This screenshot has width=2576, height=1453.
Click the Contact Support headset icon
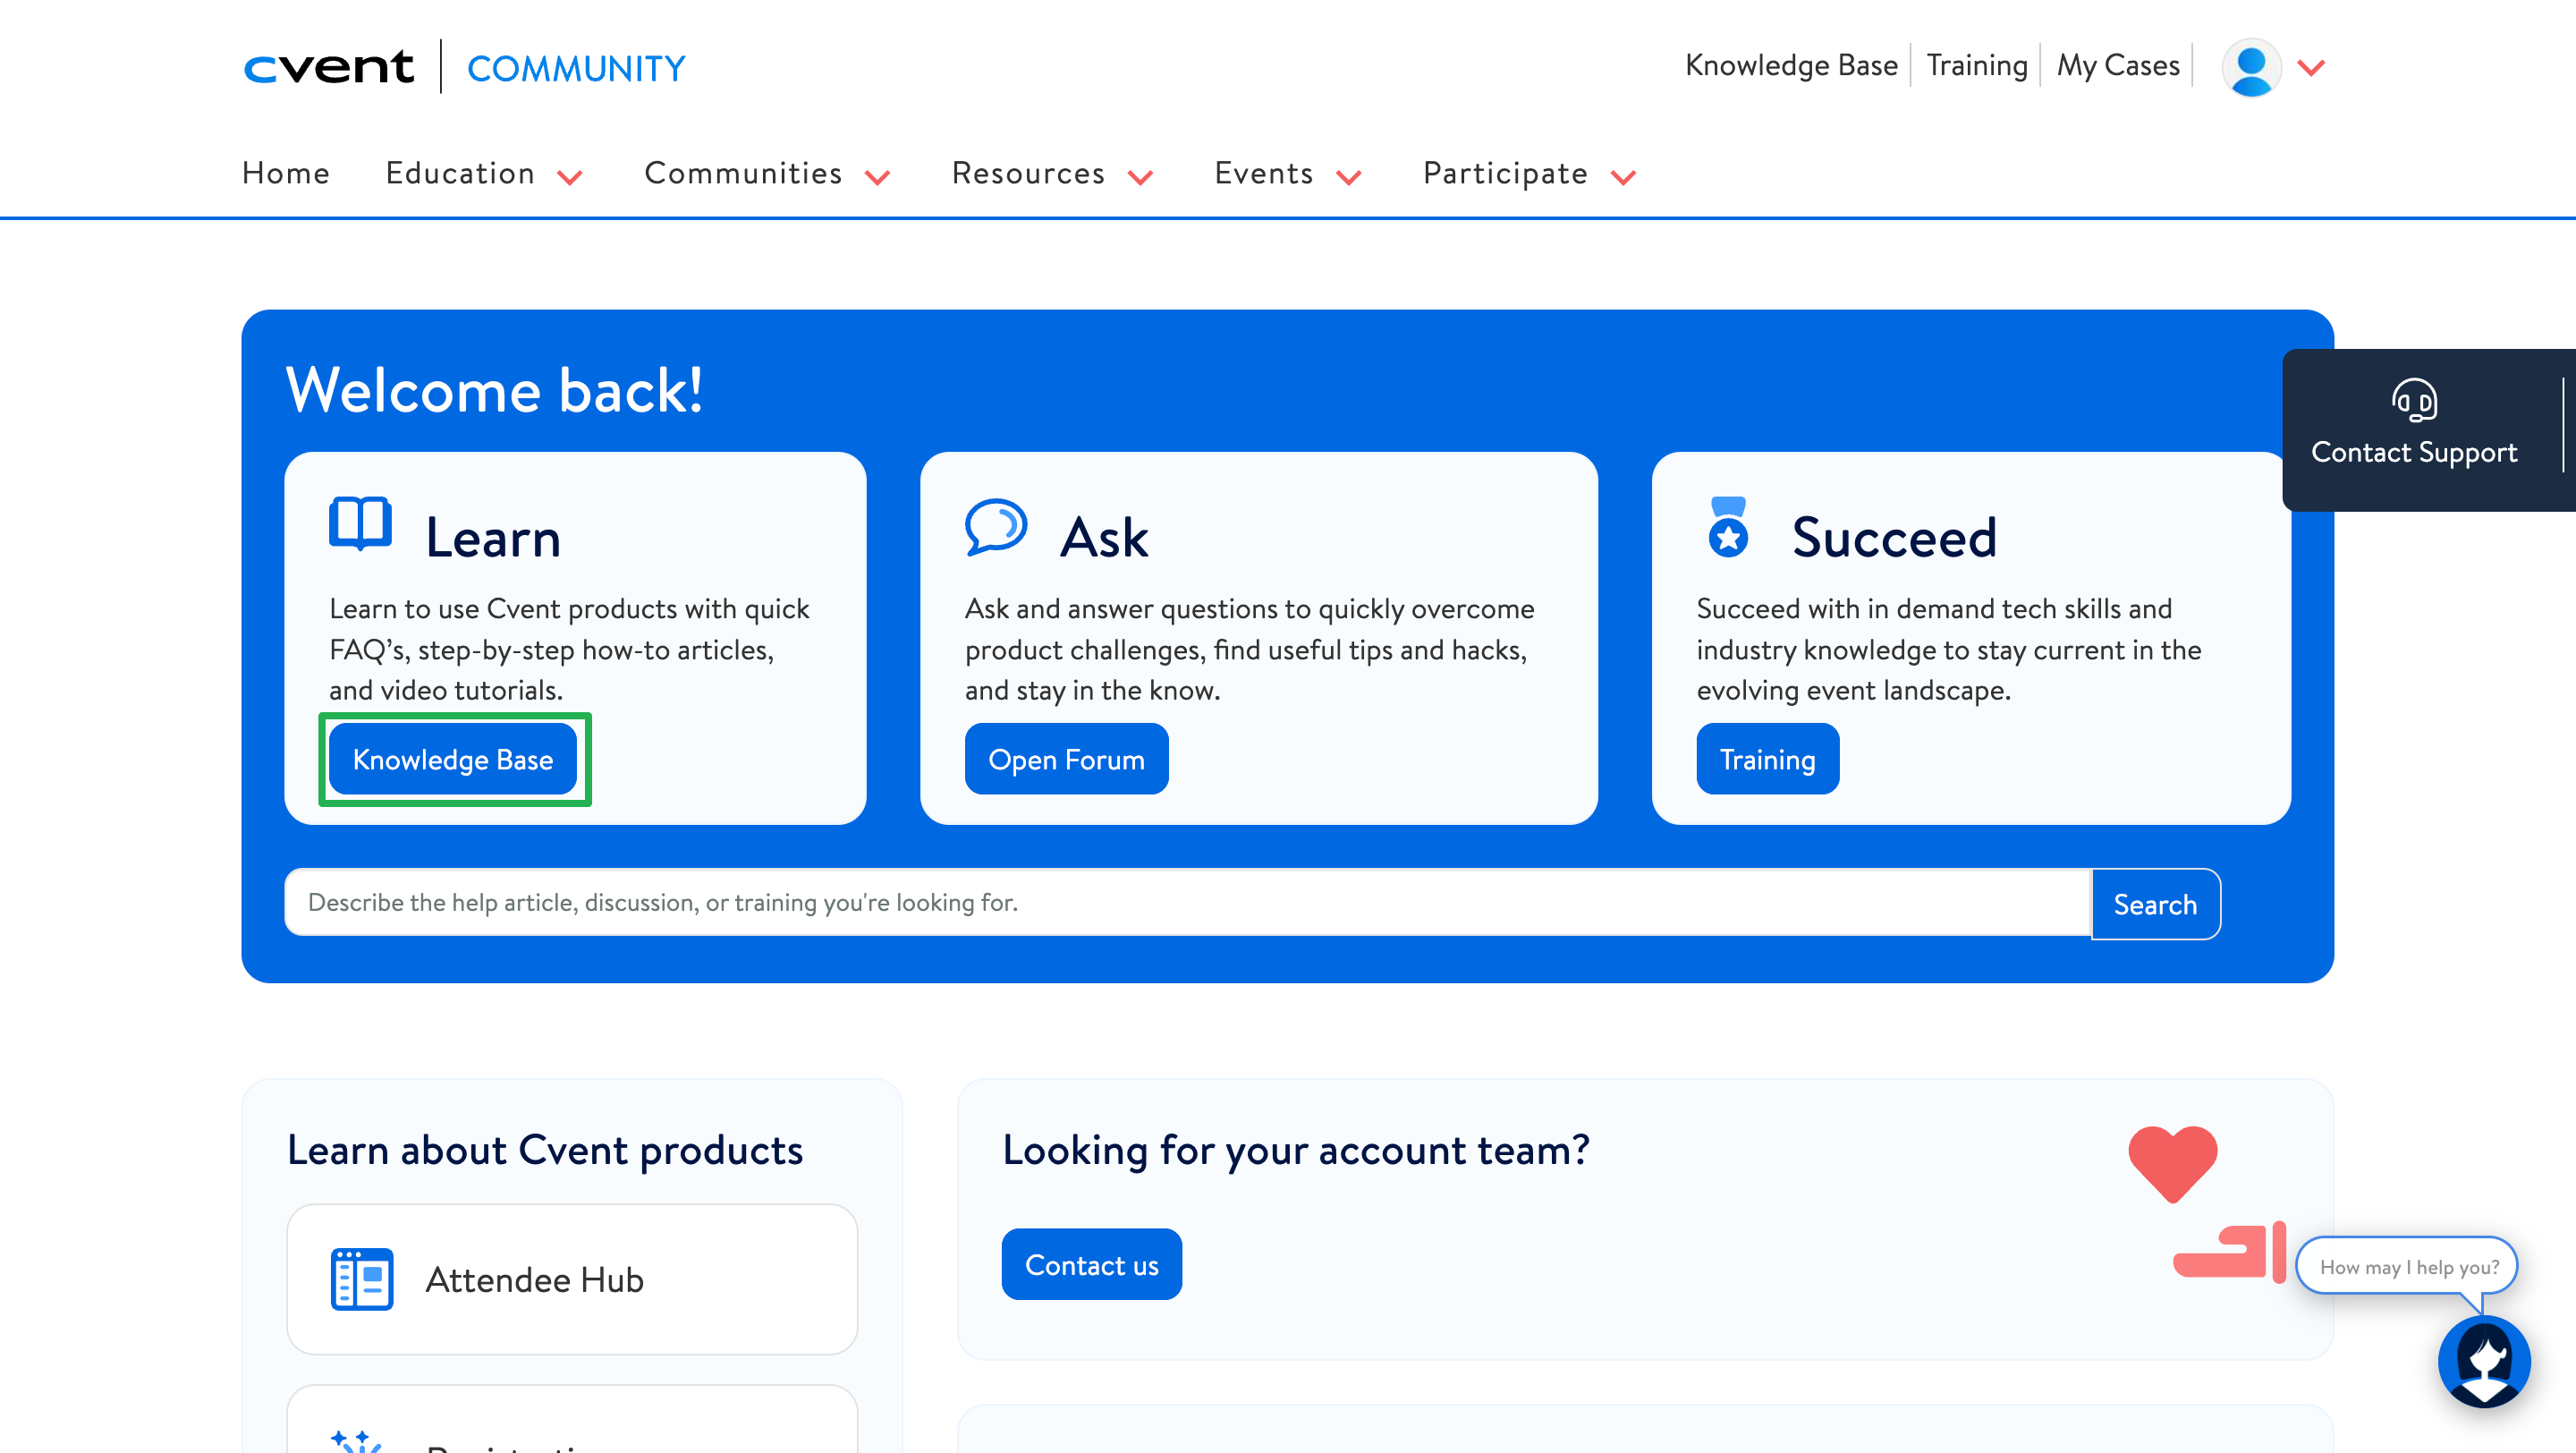click(2414, 400)
